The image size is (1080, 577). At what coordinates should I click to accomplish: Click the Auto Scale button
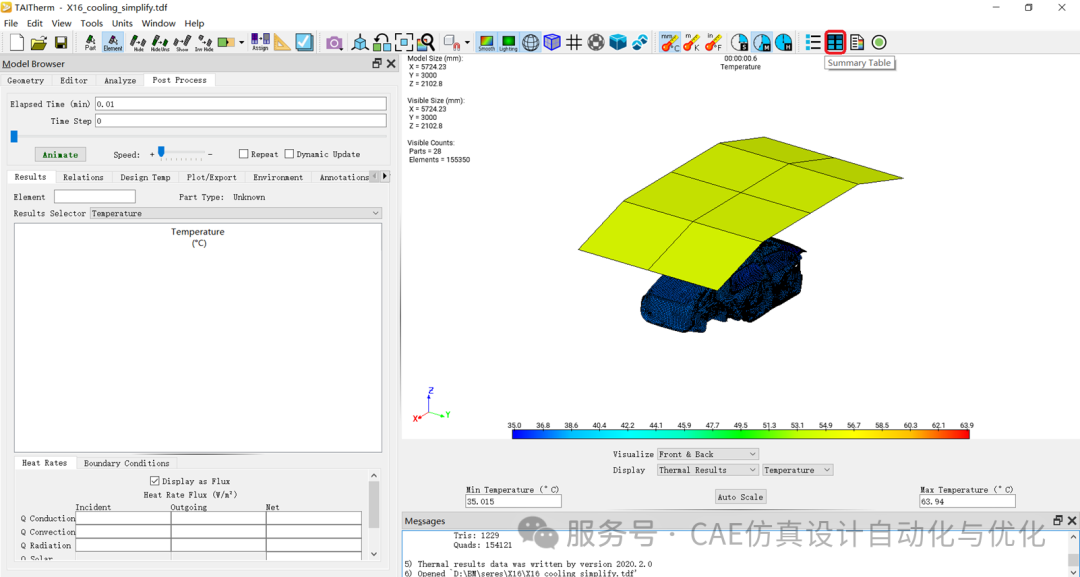point(740,497)
